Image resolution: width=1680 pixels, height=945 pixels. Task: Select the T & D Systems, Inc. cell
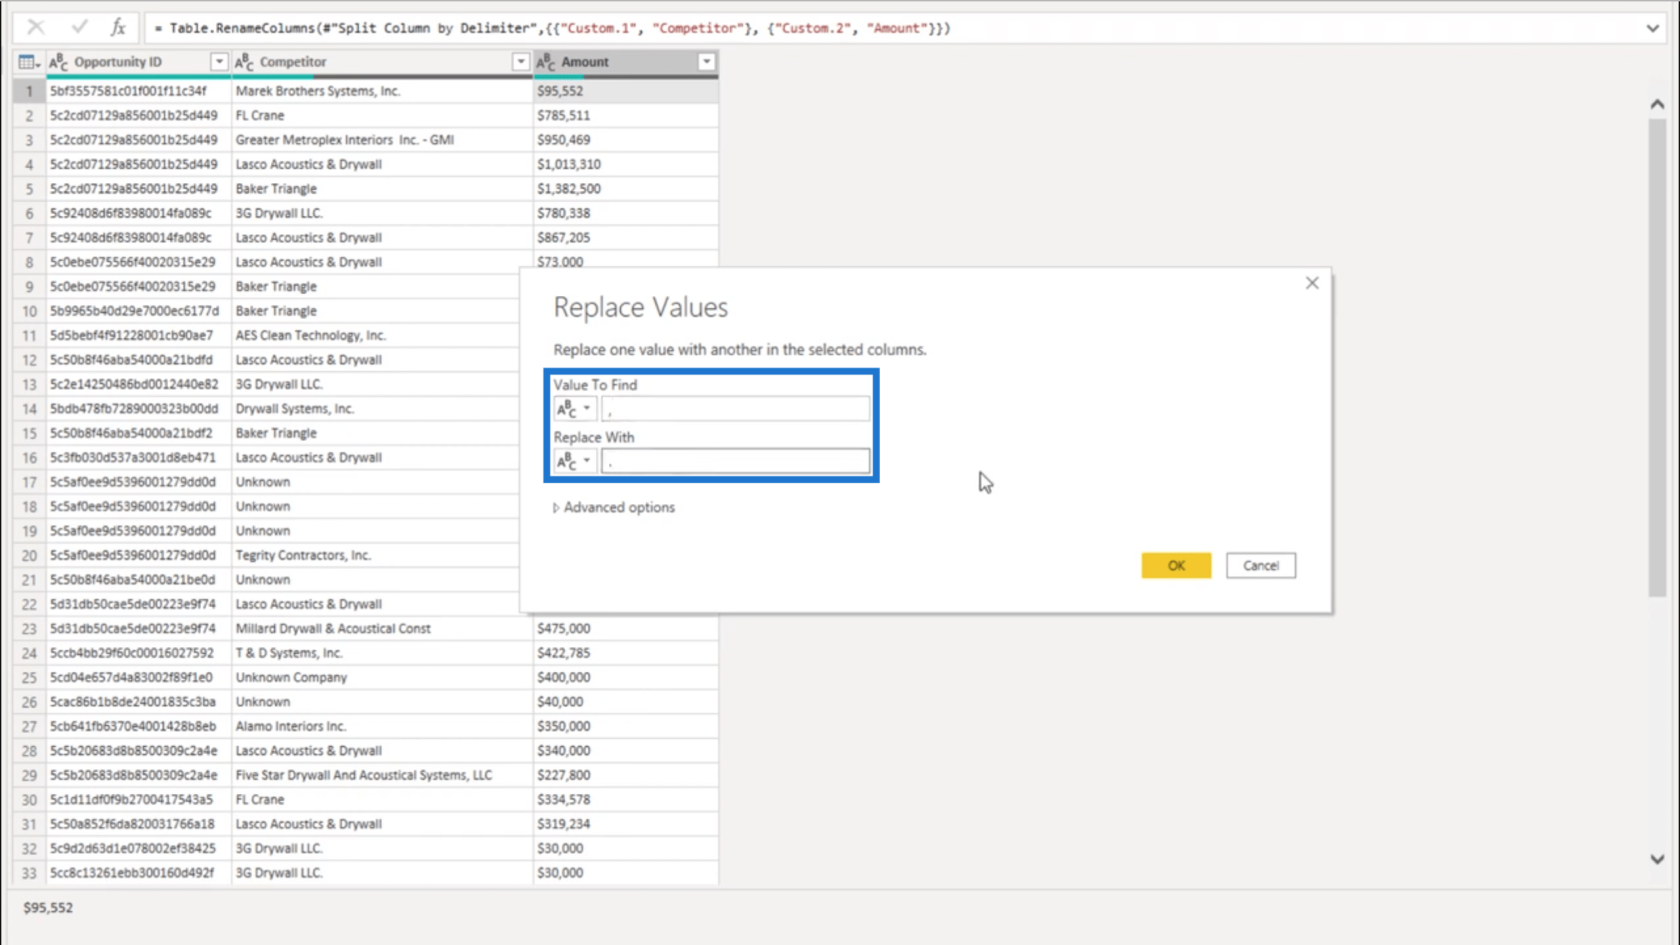point(382,653)
